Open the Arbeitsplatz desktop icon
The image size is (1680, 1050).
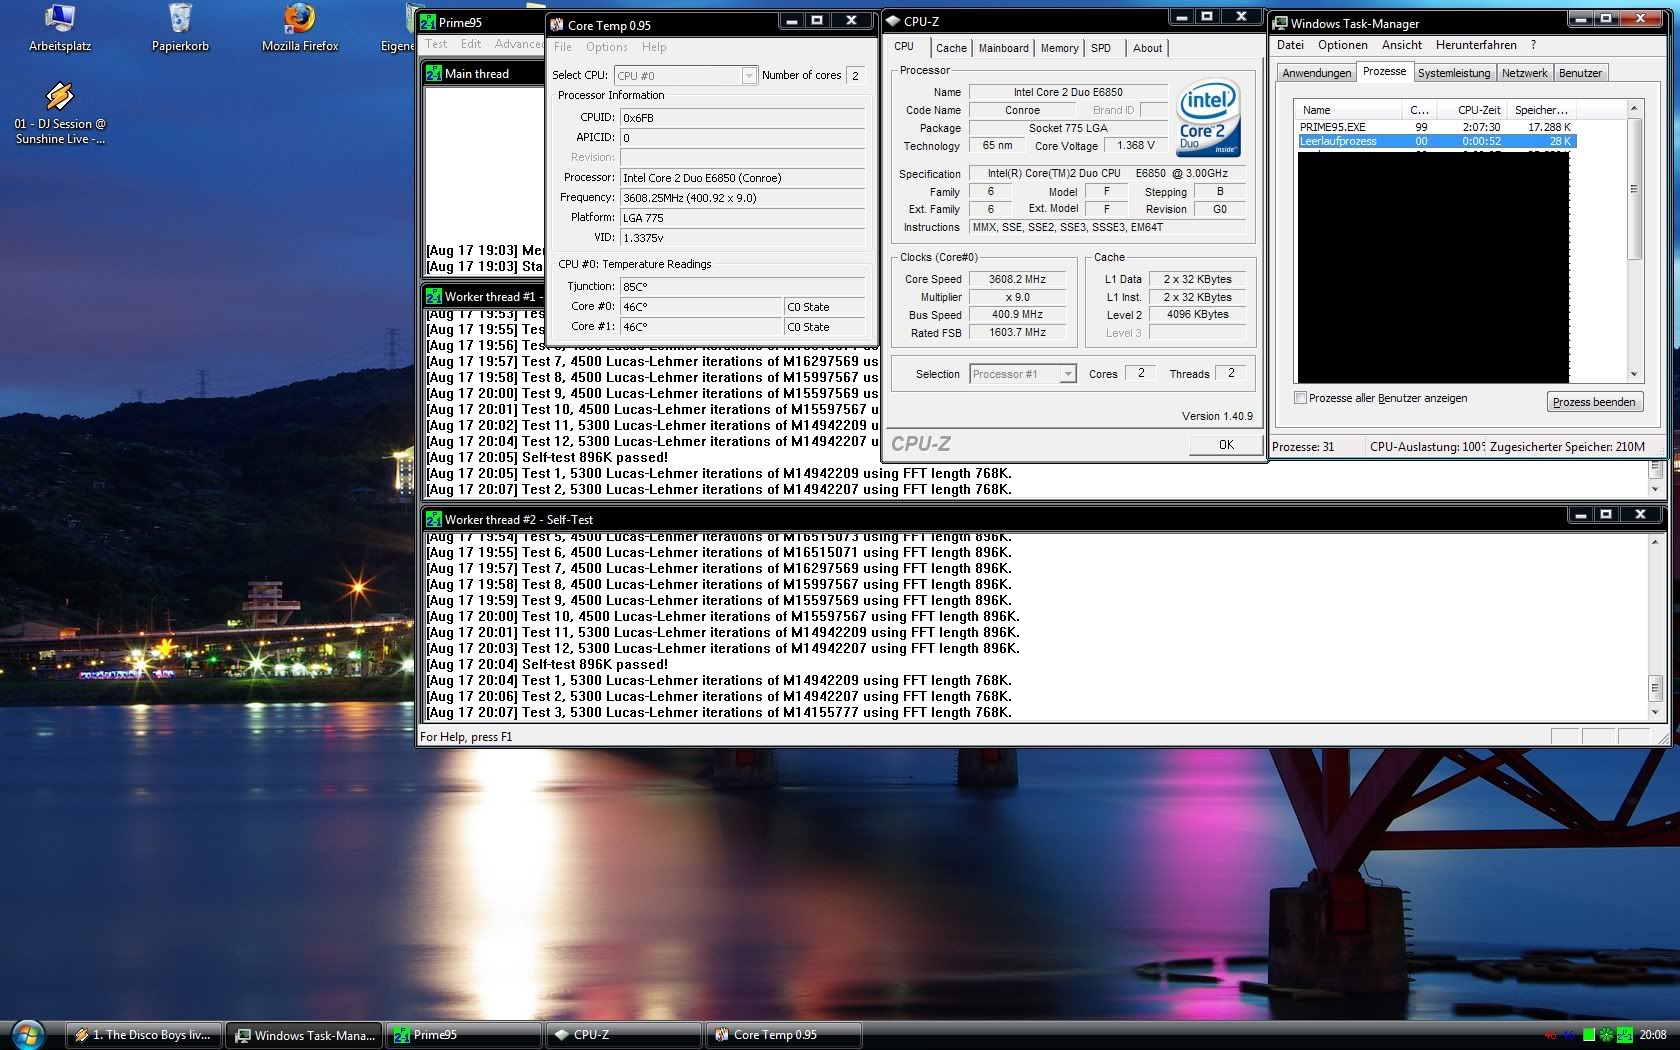60,28
